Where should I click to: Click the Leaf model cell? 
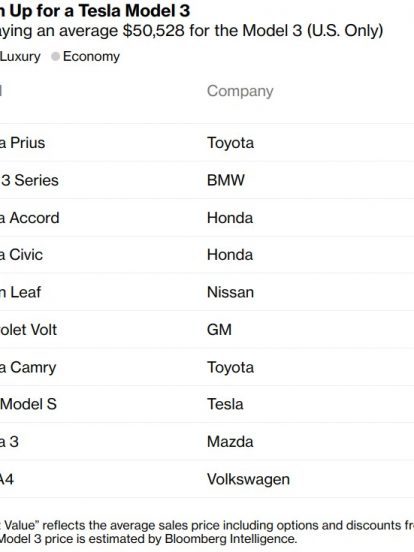(20, 293)
